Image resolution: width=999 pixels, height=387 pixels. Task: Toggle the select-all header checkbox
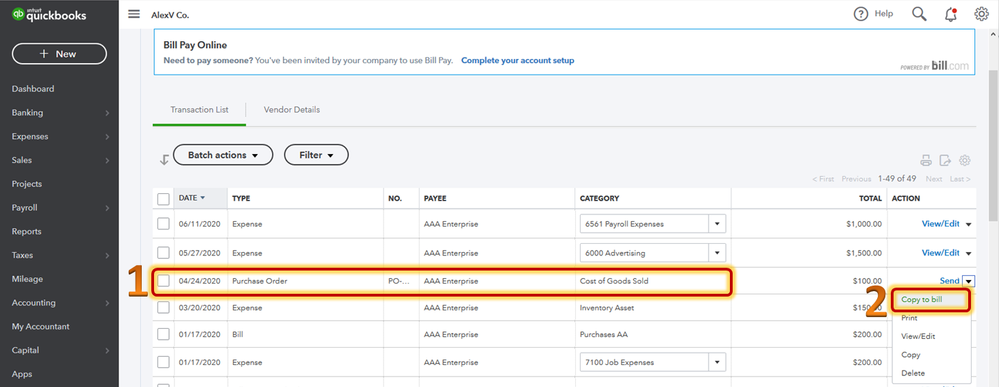point(164,199)
